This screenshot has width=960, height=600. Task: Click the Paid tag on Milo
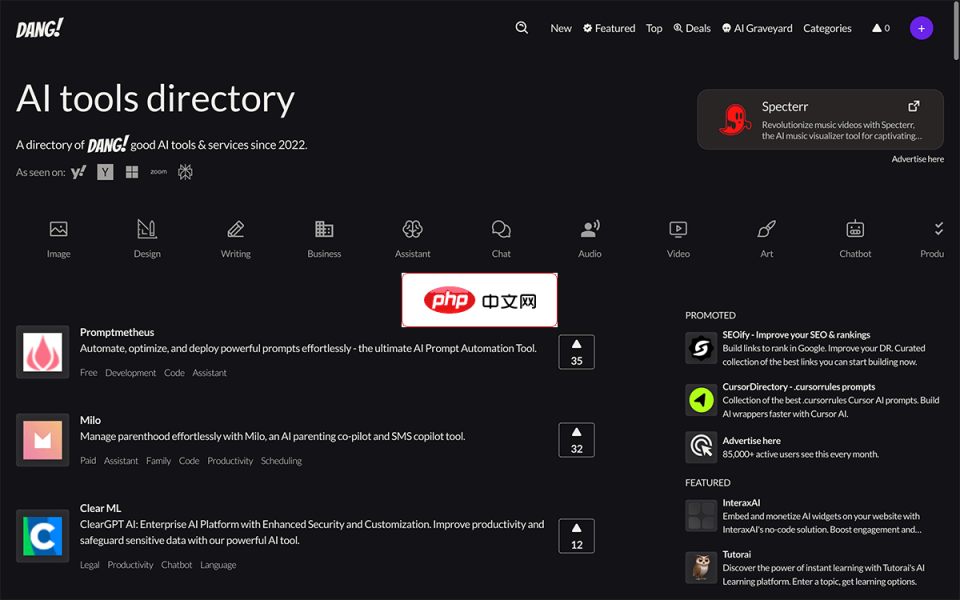(88, 460)
